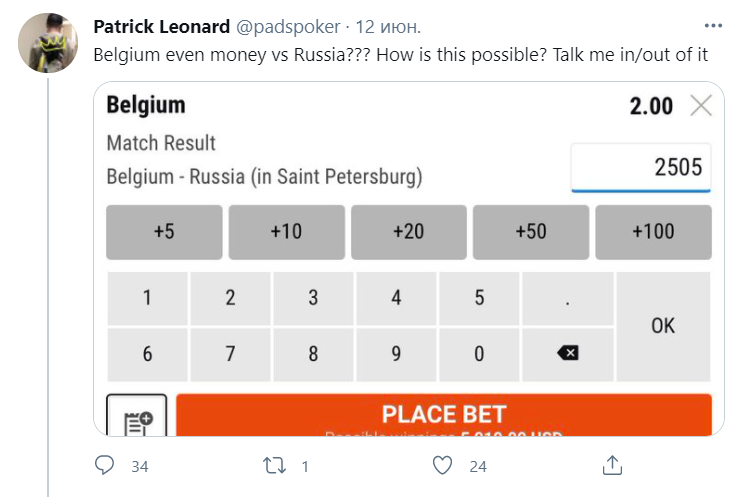The width and height of the screenshot is (742, 497).
Task: Add +20 to the stake
Action: coord(408,231)
